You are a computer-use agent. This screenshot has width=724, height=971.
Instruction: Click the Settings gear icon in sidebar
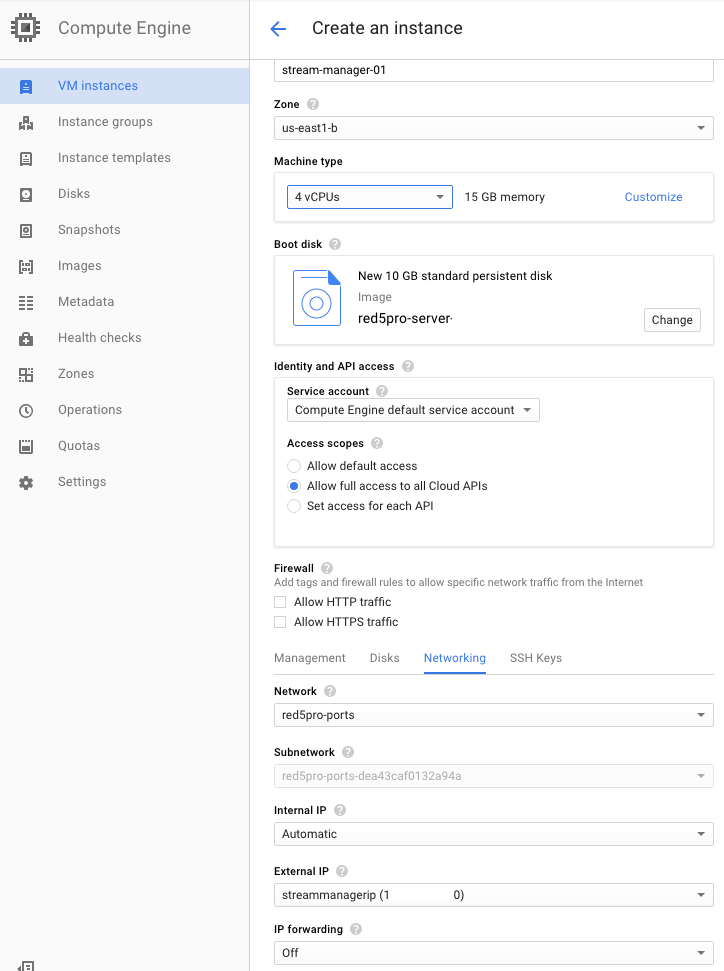pos(26,482)
